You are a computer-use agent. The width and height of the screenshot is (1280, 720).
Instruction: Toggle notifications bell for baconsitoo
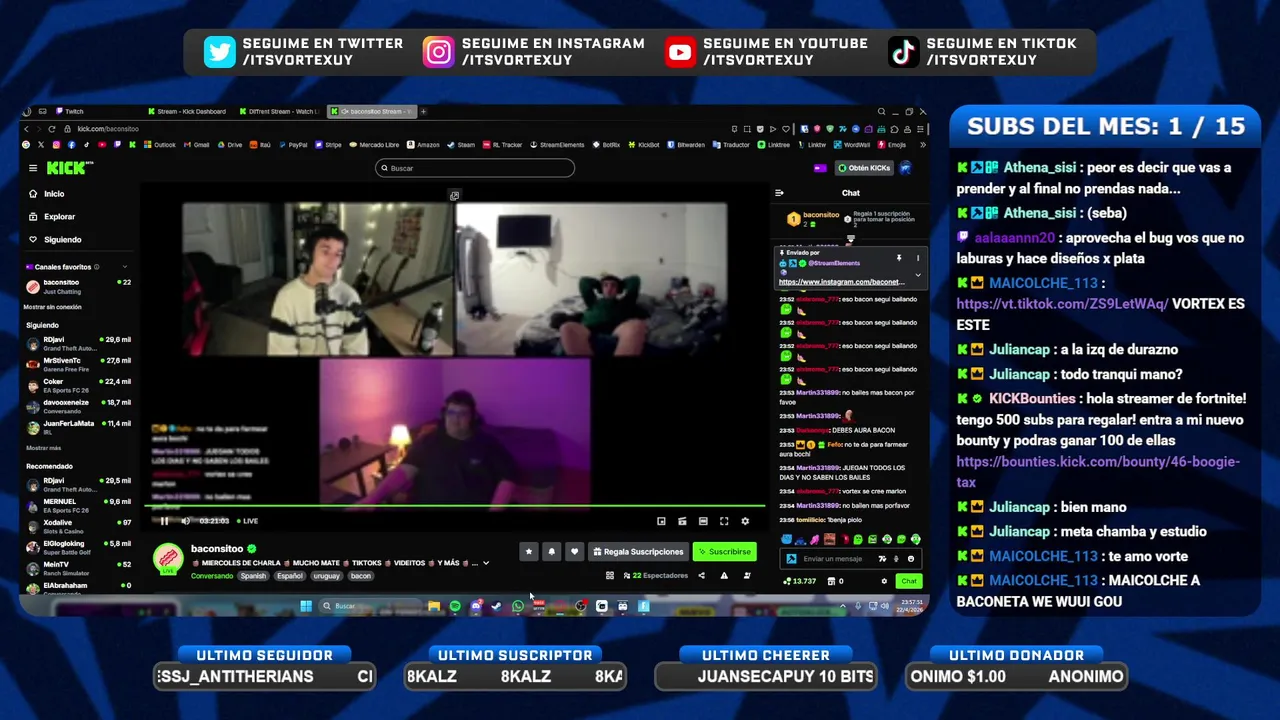[x=551, y=551]
